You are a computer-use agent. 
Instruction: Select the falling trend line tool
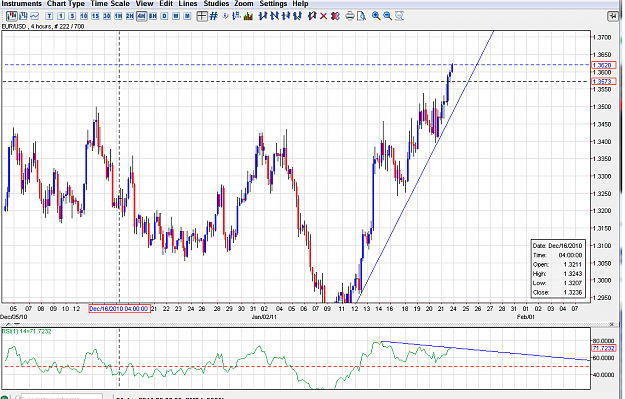(x=275, y=16)
